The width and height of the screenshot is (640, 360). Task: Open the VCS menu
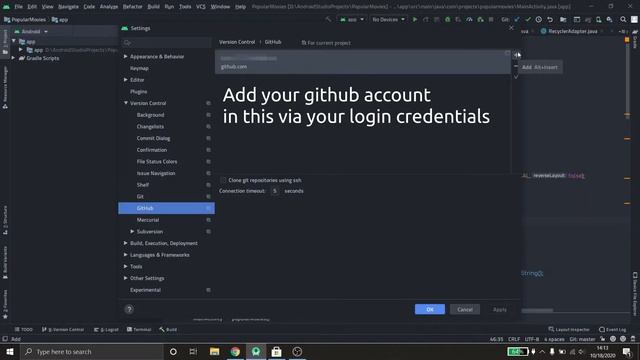pyautogui.click(x=201, y=7)
